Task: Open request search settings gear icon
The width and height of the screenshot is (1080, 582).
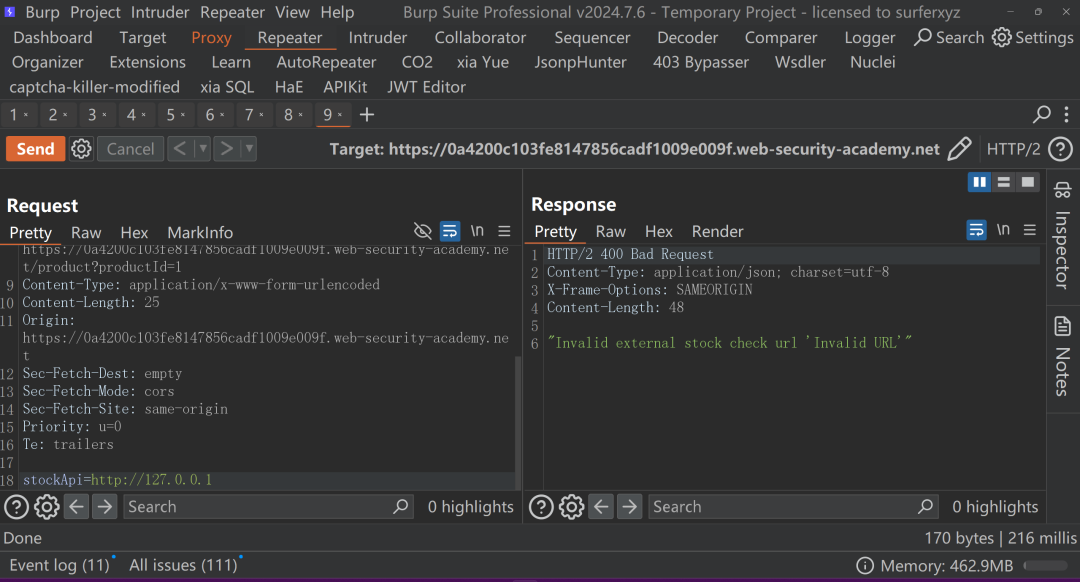Action: [x=47, y=507]
